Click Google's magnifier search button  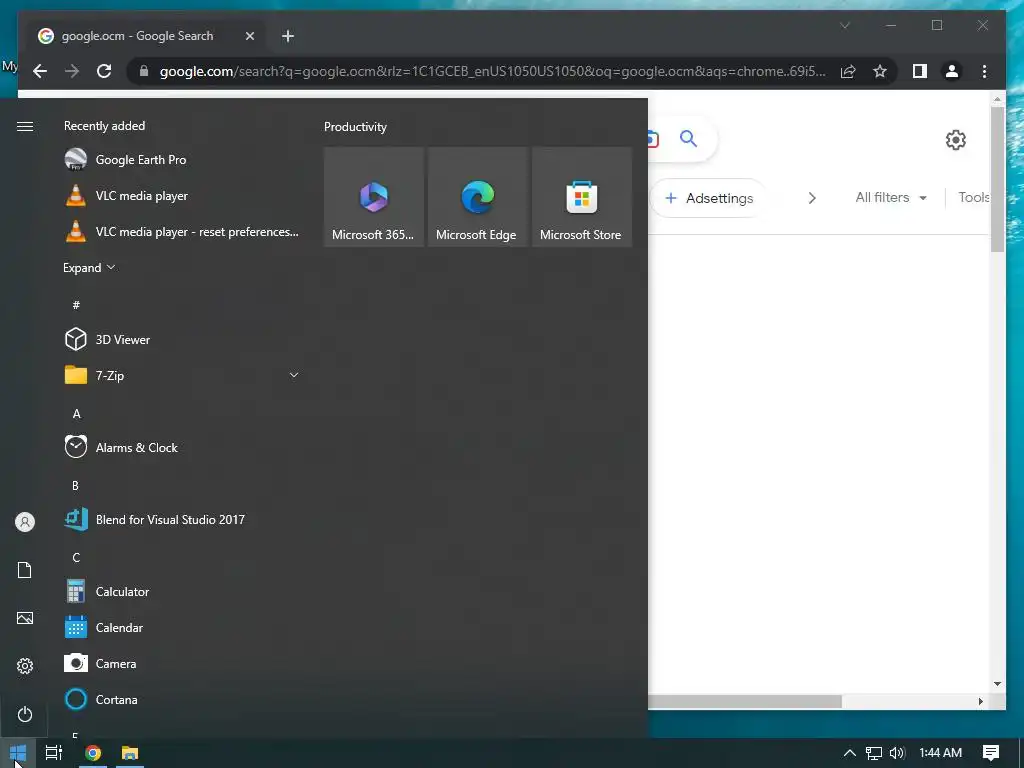688,138
